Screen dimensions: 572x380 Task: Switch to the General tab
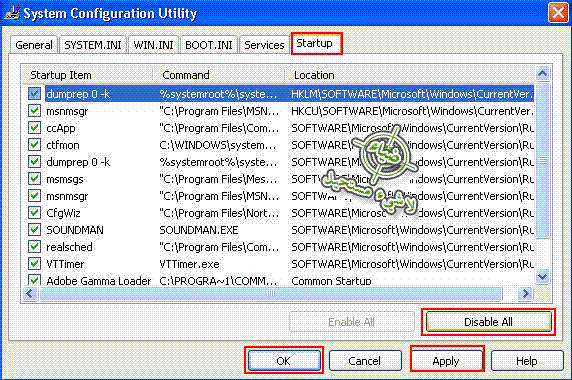(34, 45)
